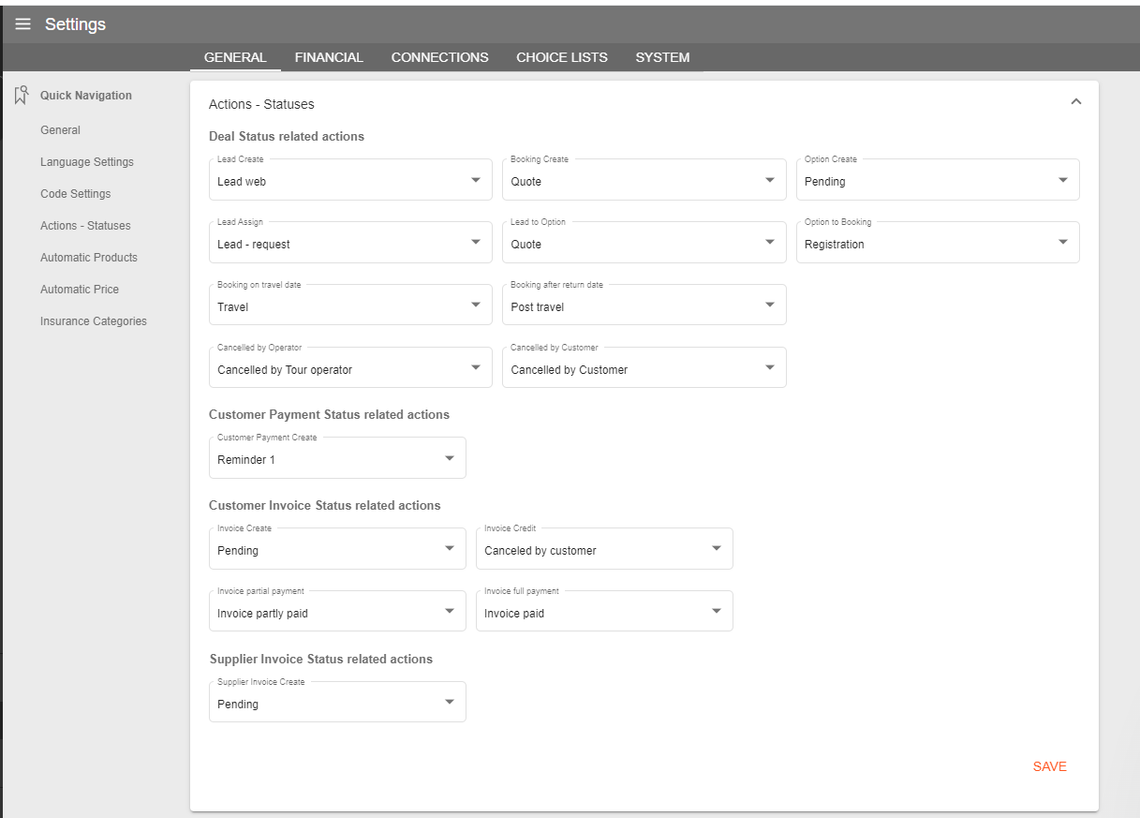Click Supplier Invoice Status related actions heading
The width and height of the screenshot is (1140, 818).
321,659
